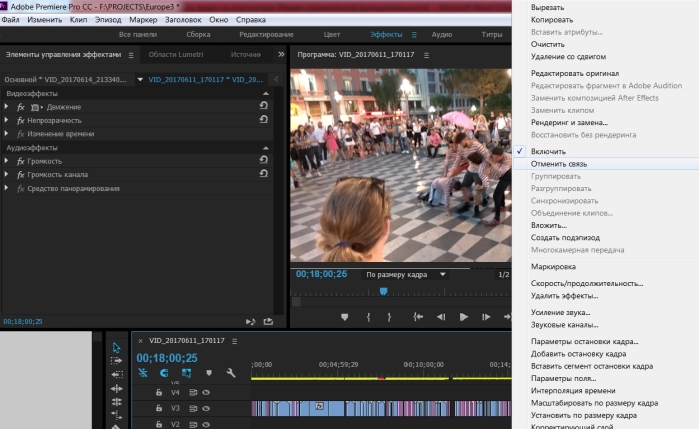Switch to Цвет workspace
The image size is (699, 429).
tap(332, 34)
